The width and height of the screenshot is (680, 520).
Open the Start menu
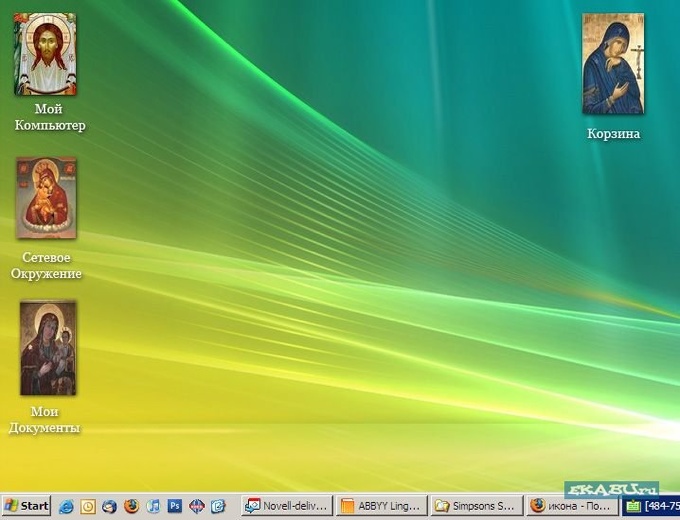(27, 506)
